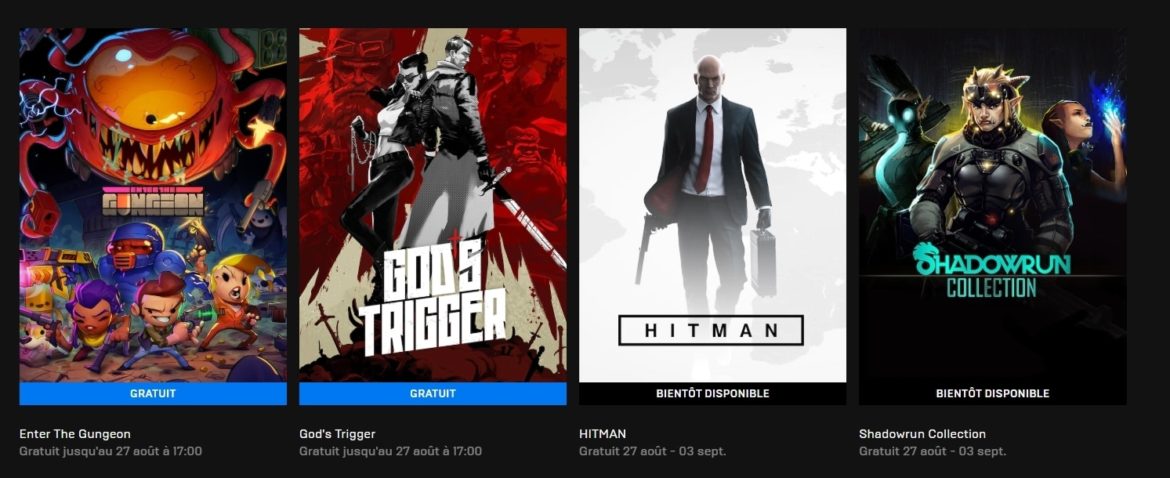
Task: Open the Enter The Gungeon cover art
Action: pyautogui.click(x=153, y=205)
